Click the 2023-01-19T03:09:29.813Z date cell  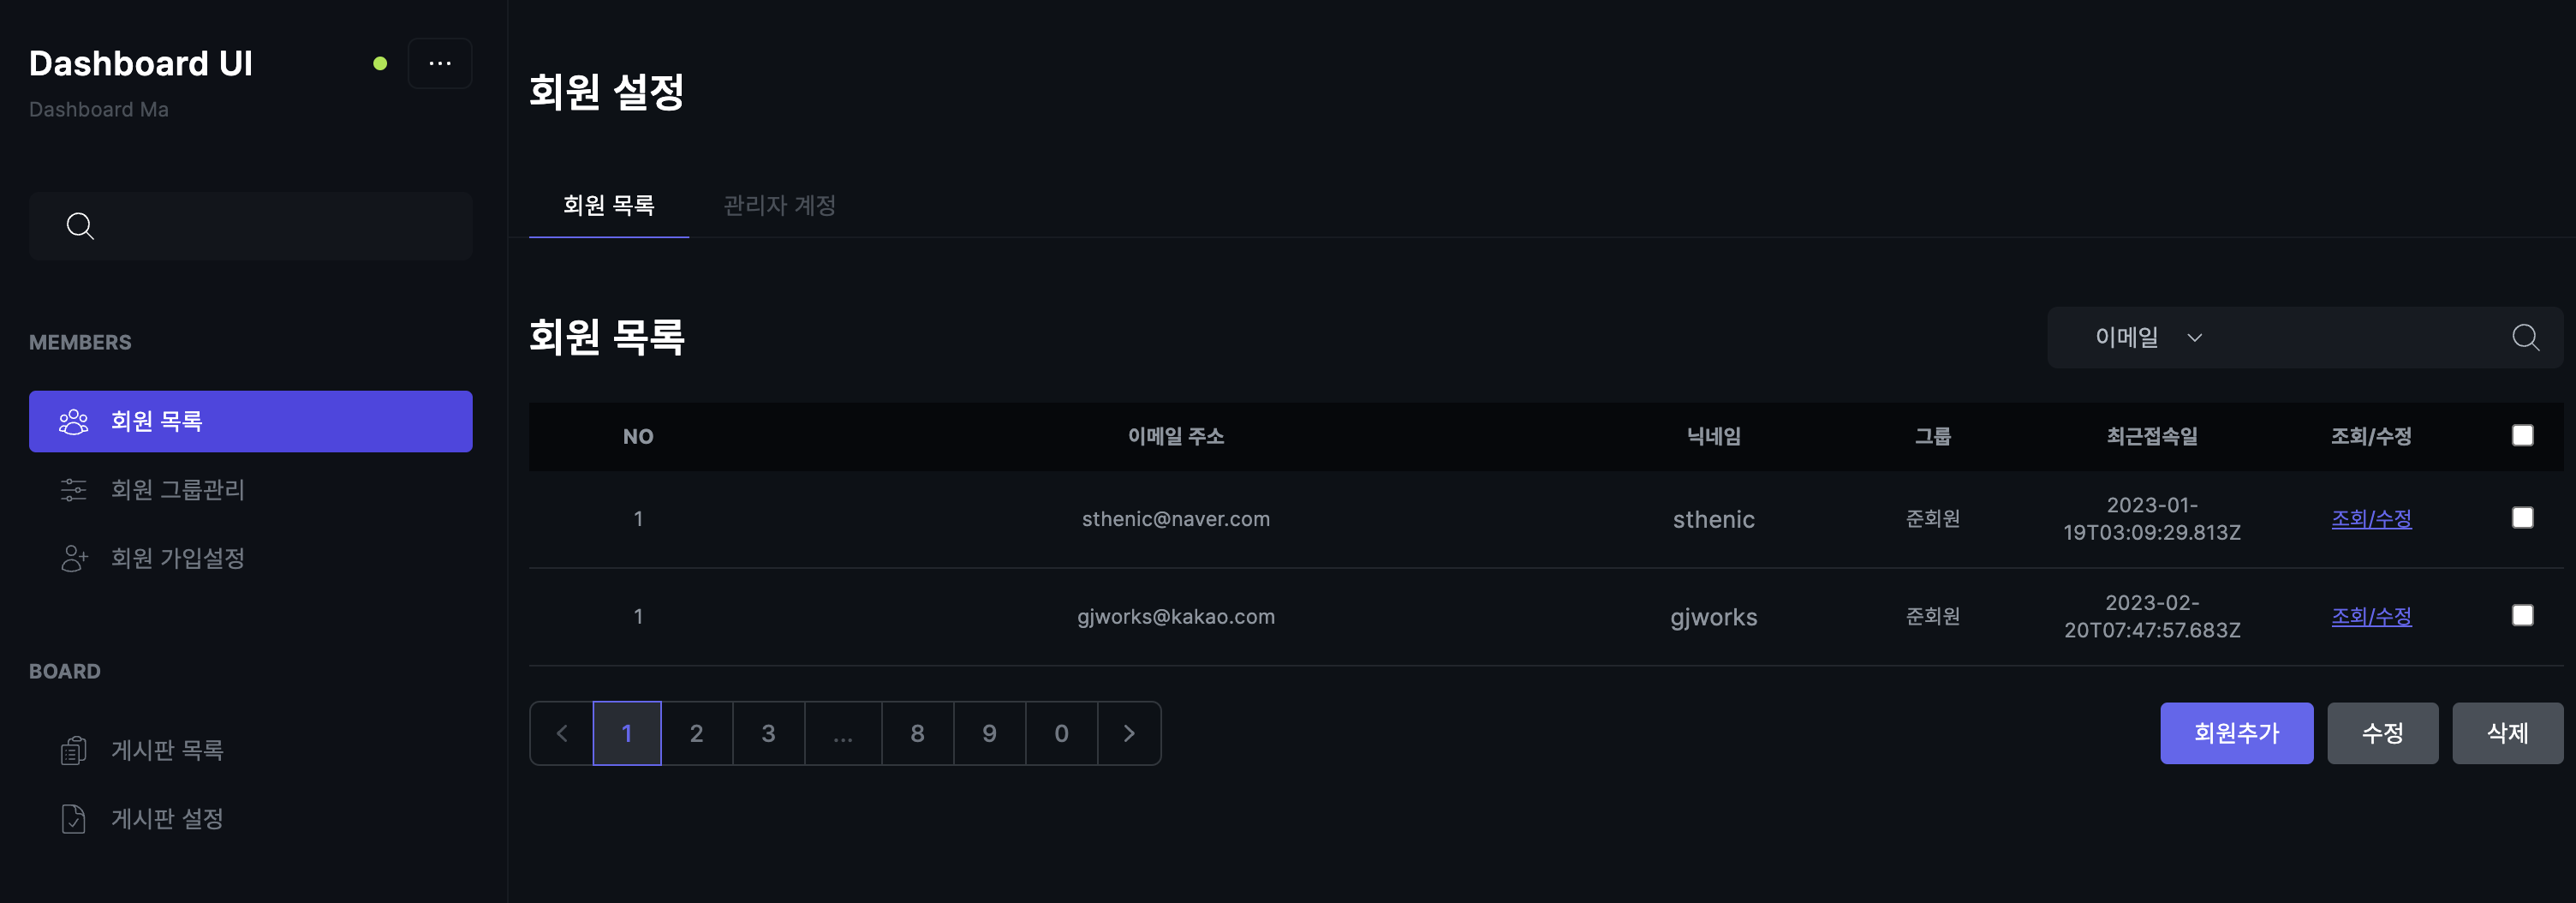point(2152,519)
